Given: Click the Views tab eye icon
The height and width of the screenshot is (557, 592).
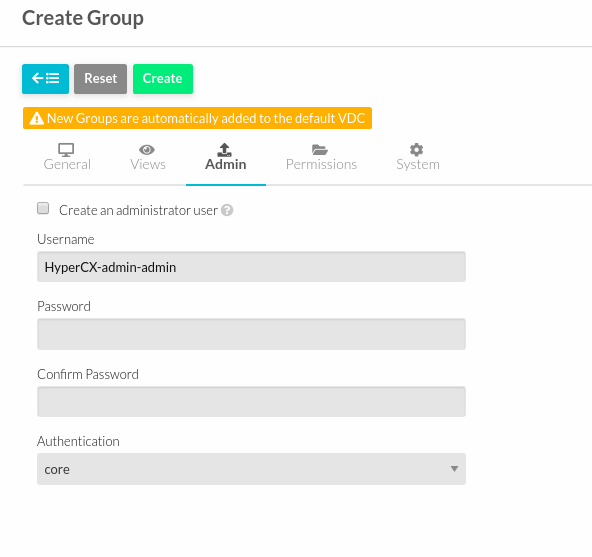Looking at the screenshot, I should point(147,150).
